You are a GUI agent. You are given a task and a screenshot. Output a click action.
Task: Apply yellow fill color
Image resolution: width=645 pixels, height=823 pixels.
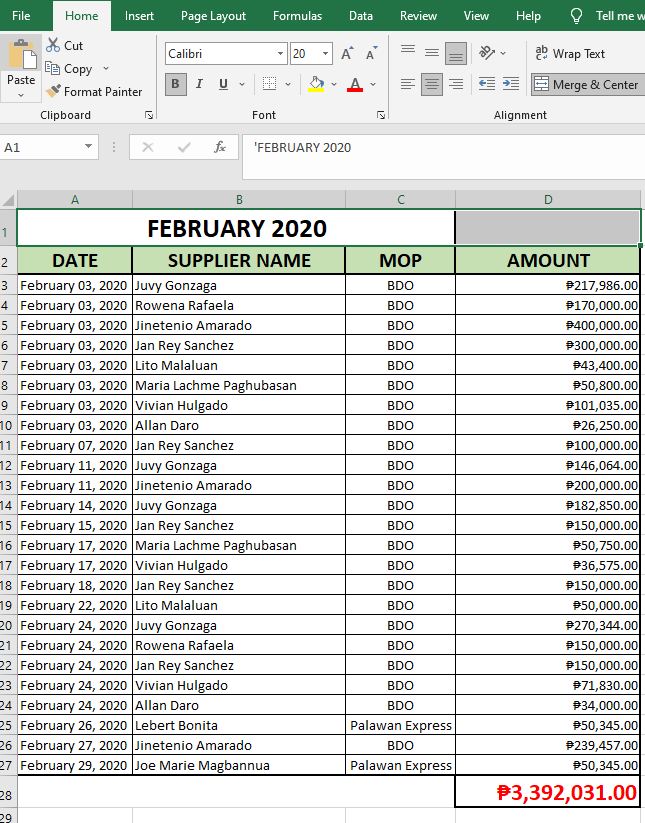(x=316, y=84)
